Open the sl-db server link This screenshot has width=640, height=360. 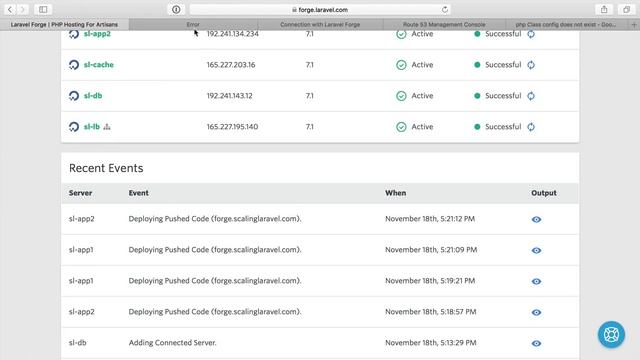coord(93,96)
